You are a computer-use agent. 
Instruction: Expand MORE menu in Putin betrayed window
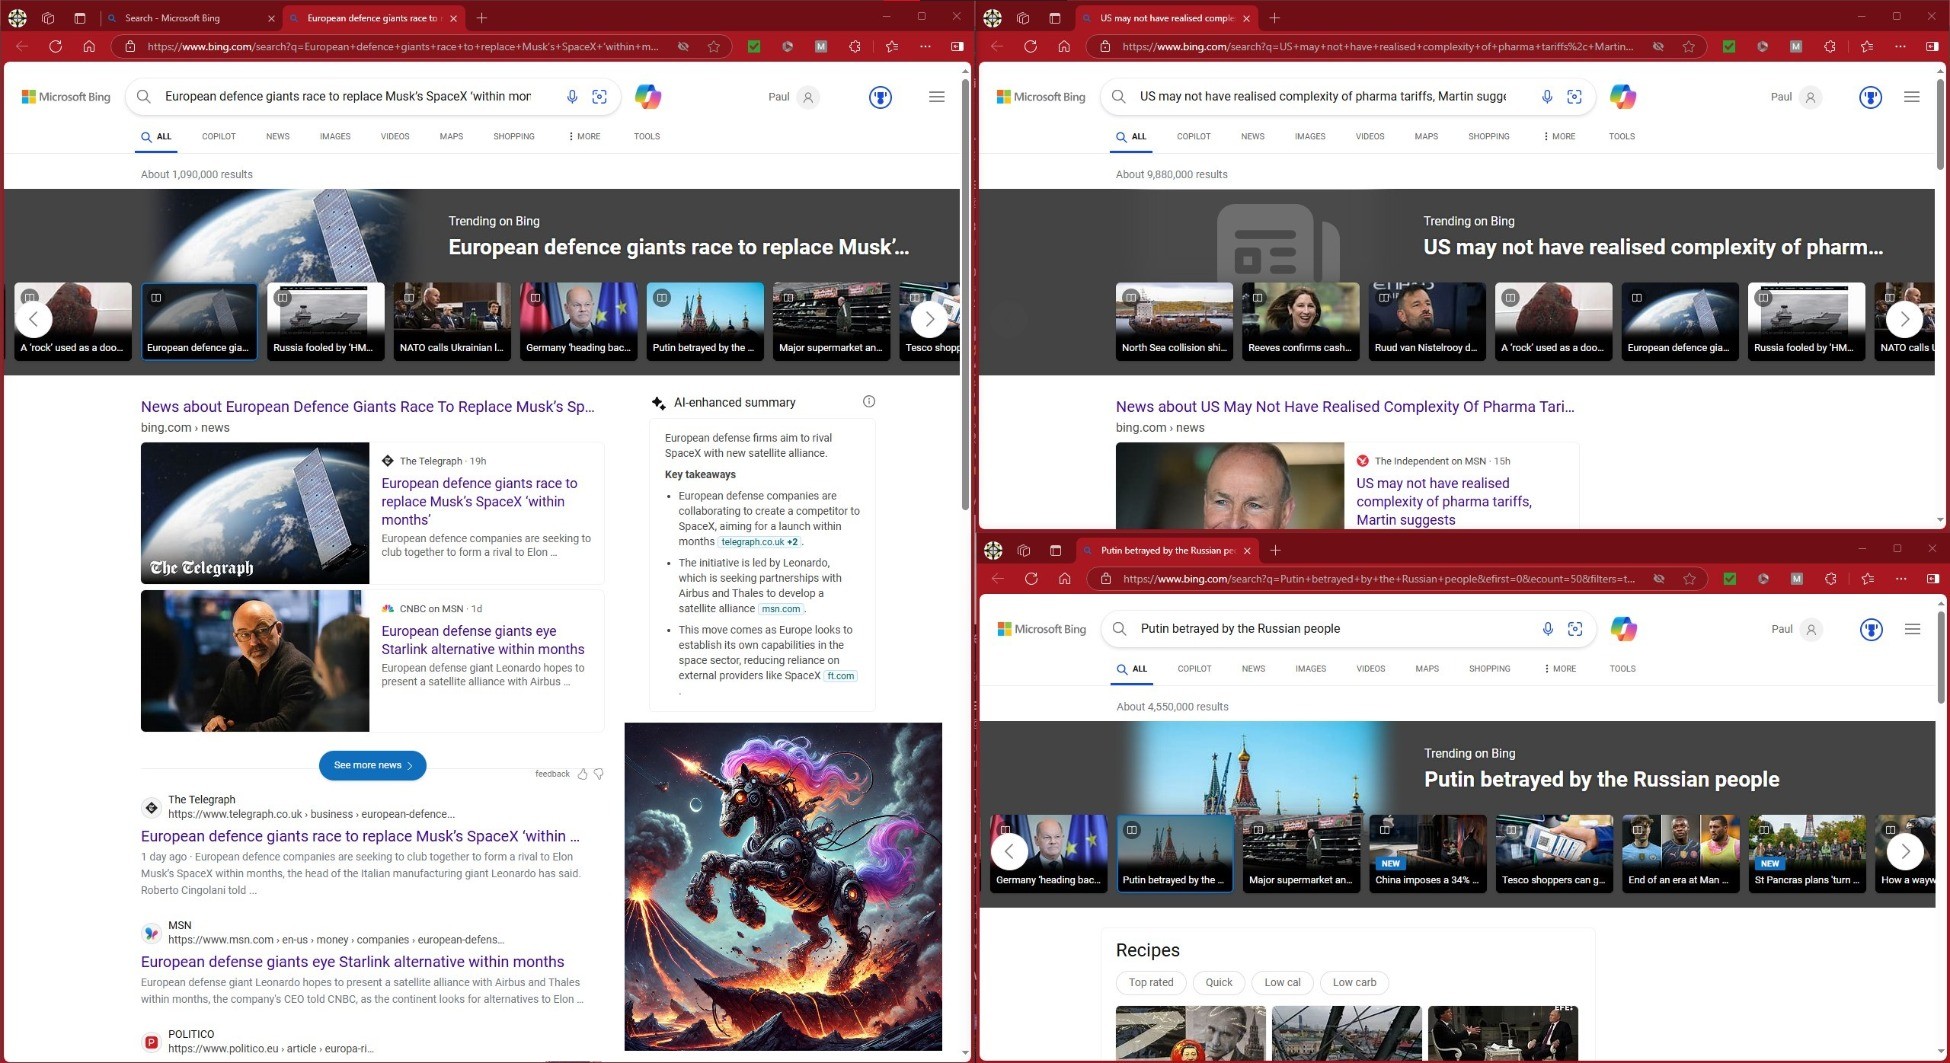[x=1561, y=668]
